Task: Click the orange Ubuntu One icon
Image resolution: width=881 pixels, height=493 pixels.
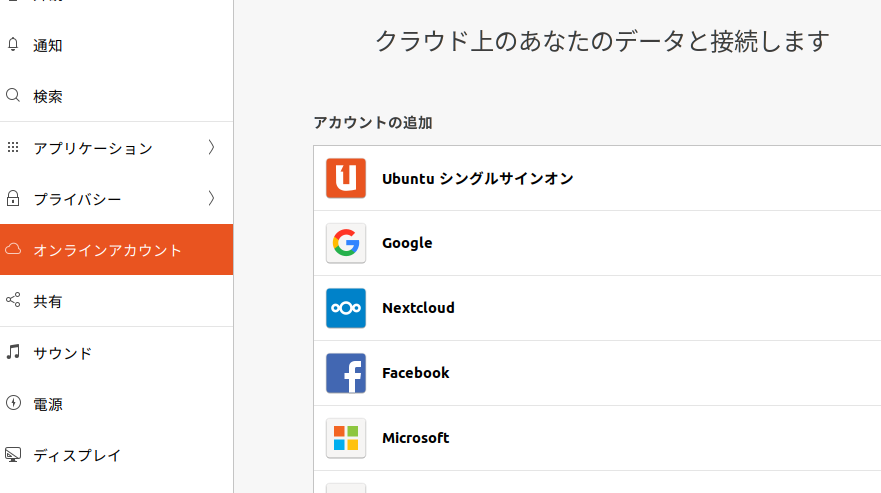Action: 346,178
